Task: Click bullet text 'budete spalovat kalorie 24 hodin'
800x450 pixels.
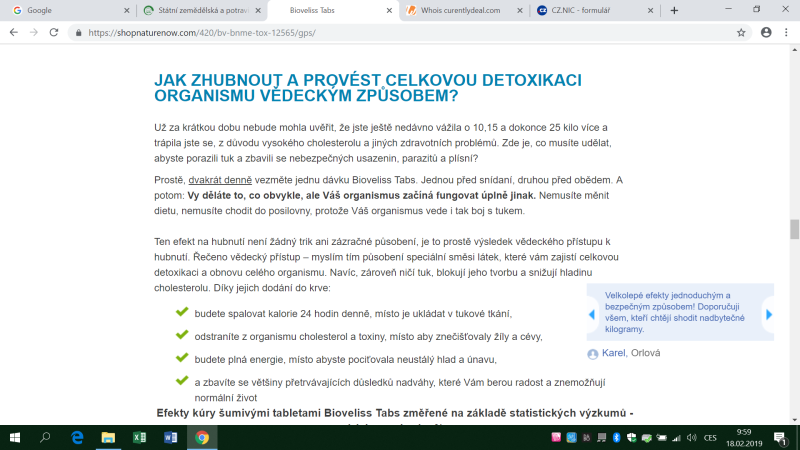Action: pos(353,314)
